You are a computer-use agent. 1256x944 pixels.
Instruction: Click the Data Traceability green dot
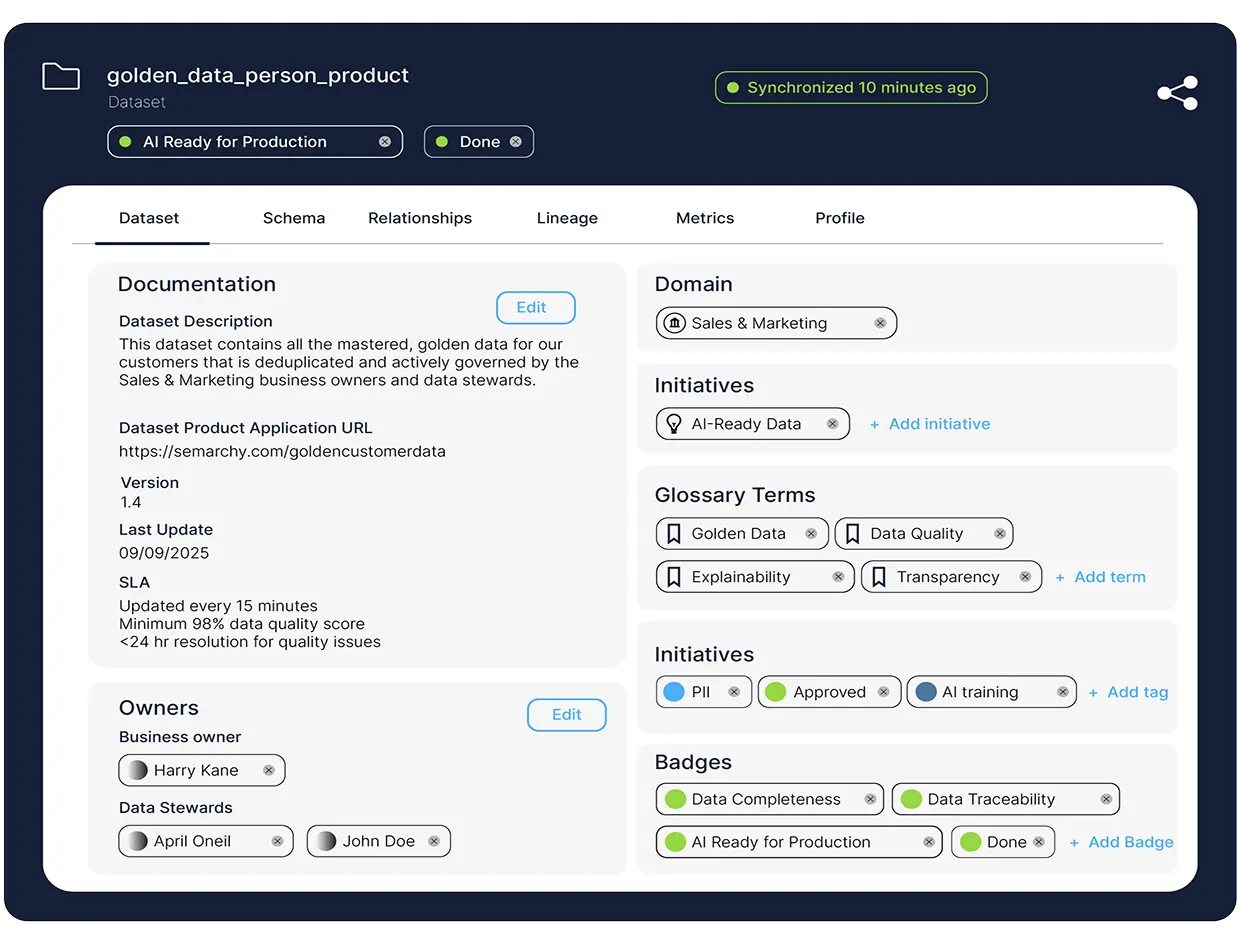coord(911,799)
